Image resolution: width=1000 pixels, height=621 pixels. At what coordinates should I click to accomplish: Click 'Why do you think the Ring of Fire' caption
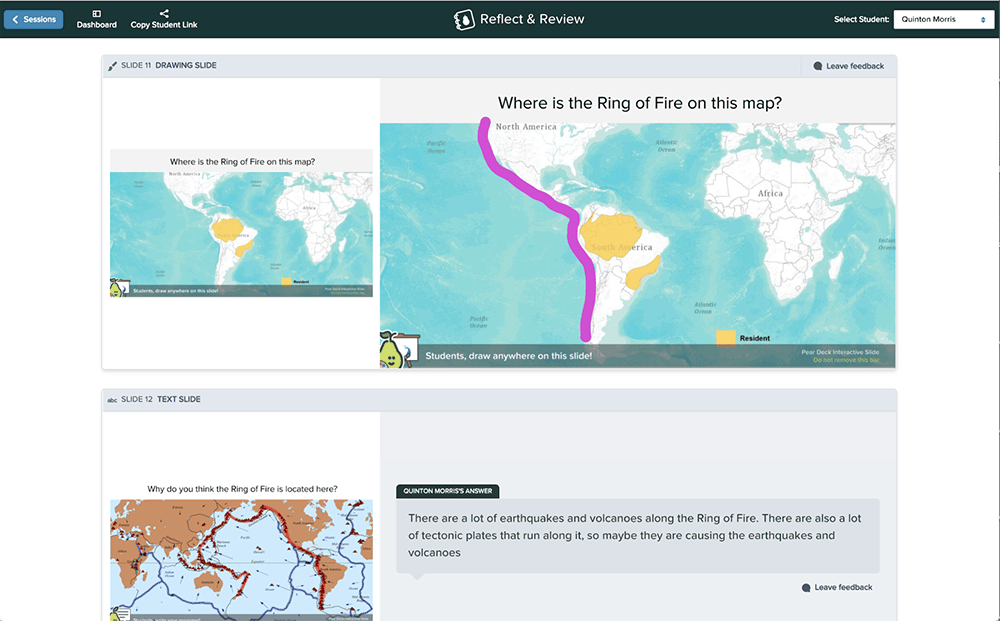pos(242,489)
